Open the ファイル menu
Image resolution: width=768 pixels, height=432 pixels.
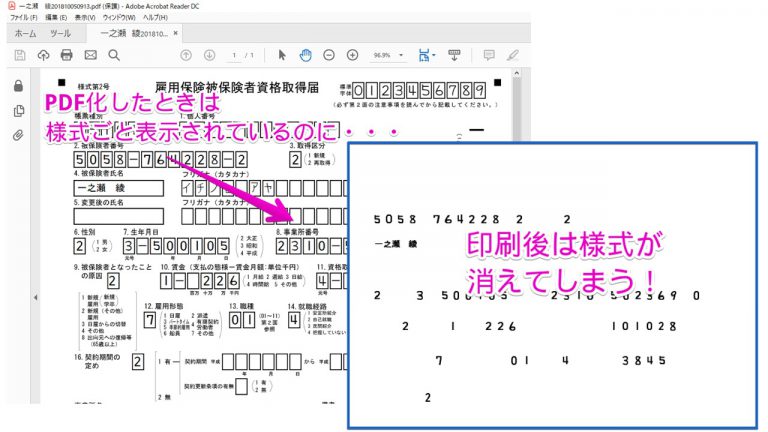pyautogui.click(x=24, y=18)
